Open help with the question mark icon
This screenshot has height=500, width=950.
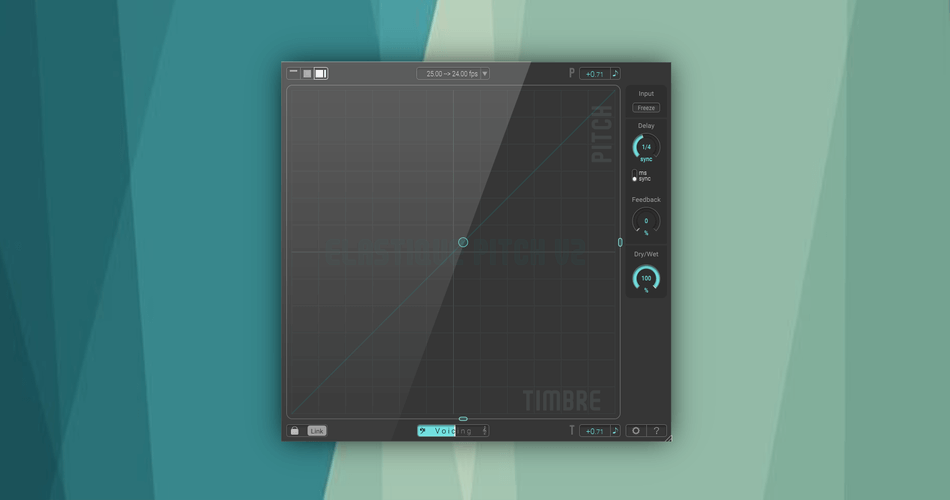tap(656, 431)
